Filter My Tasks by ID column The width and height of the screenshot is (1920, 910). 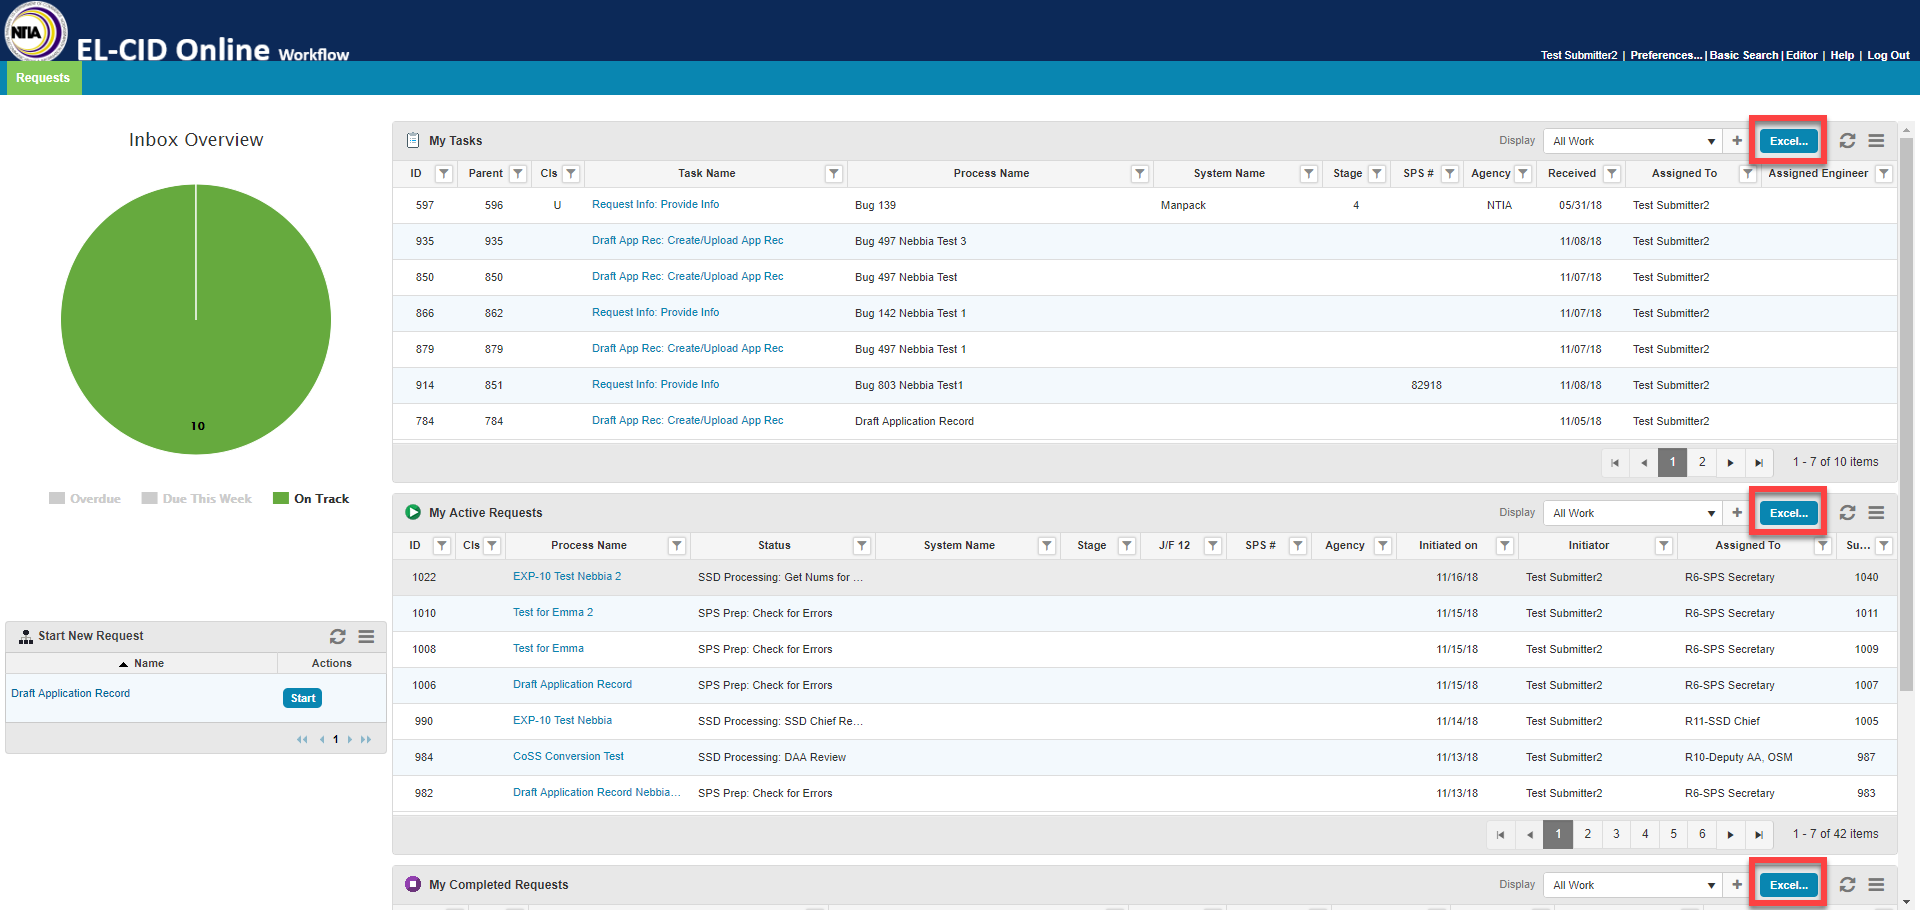pos(444,174)
